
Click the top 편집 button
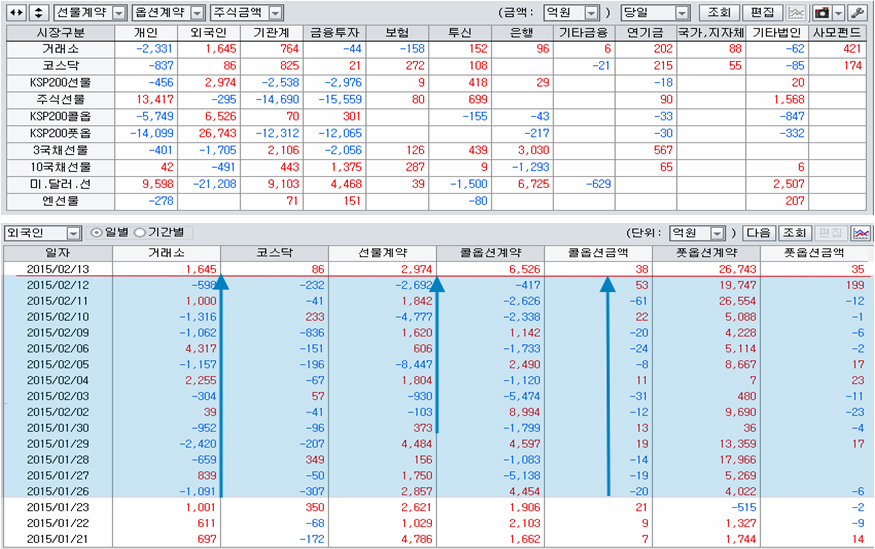click(761, 13)
